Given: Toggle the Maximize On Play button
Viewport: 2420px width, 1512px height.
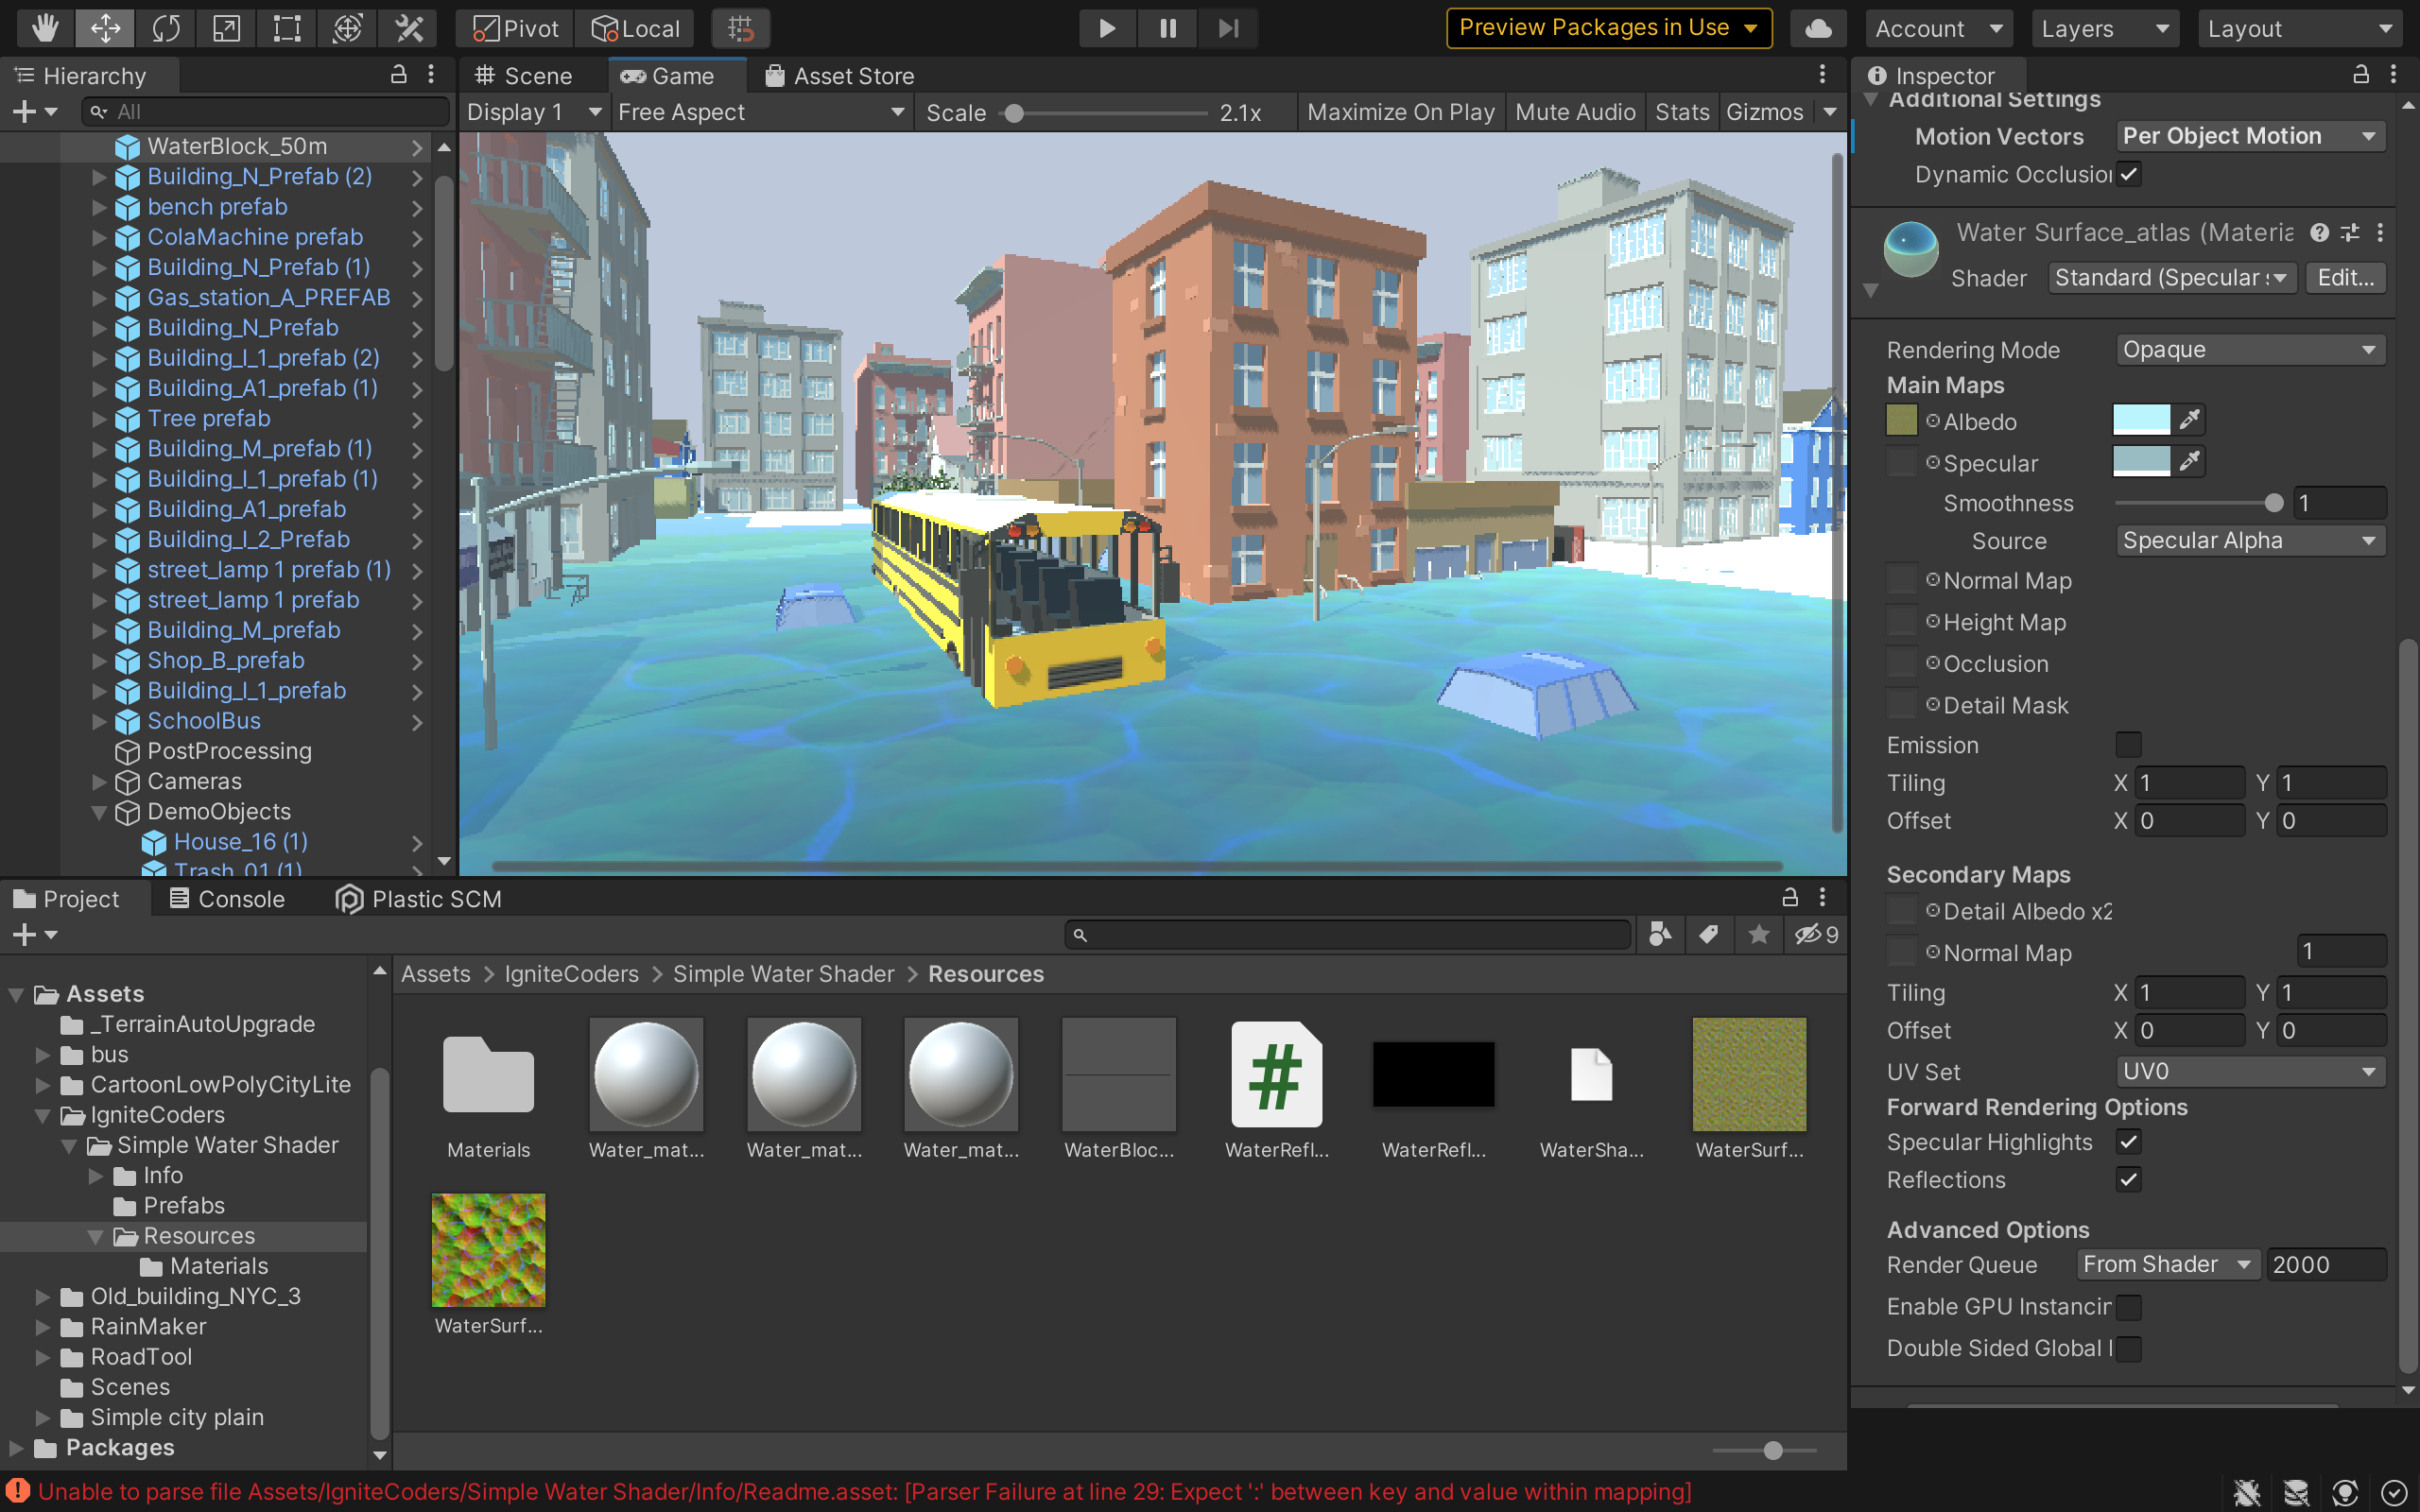Looking at the screenshot, I should (1400, 112).
